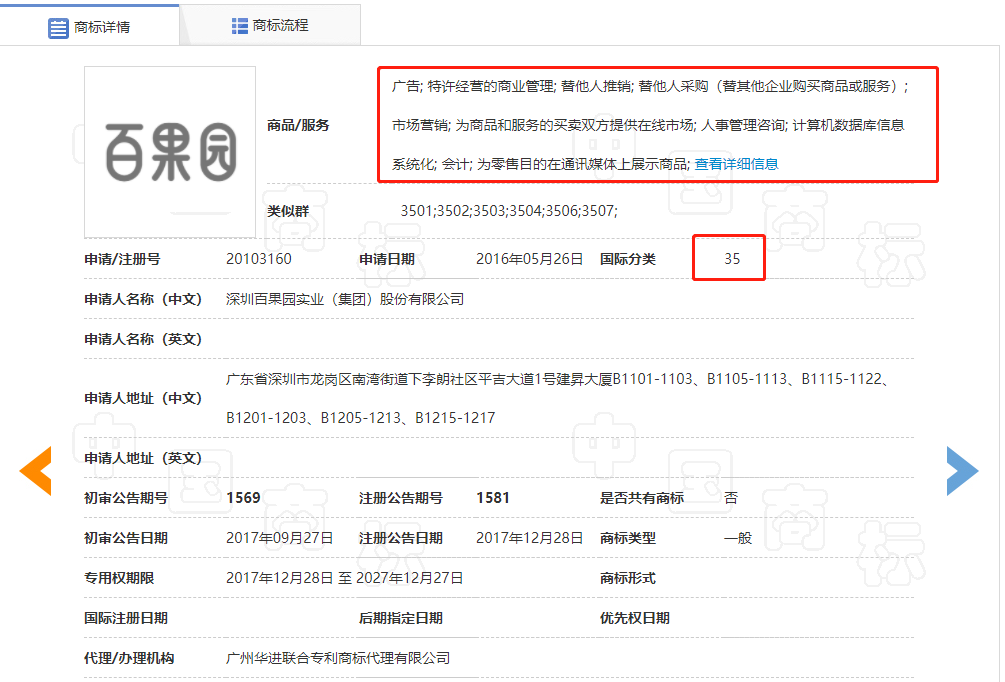Screen dimensions: 1005x682
Task: Click the applicant address starting with 广东省深圳市
Action: pos(558,379)
